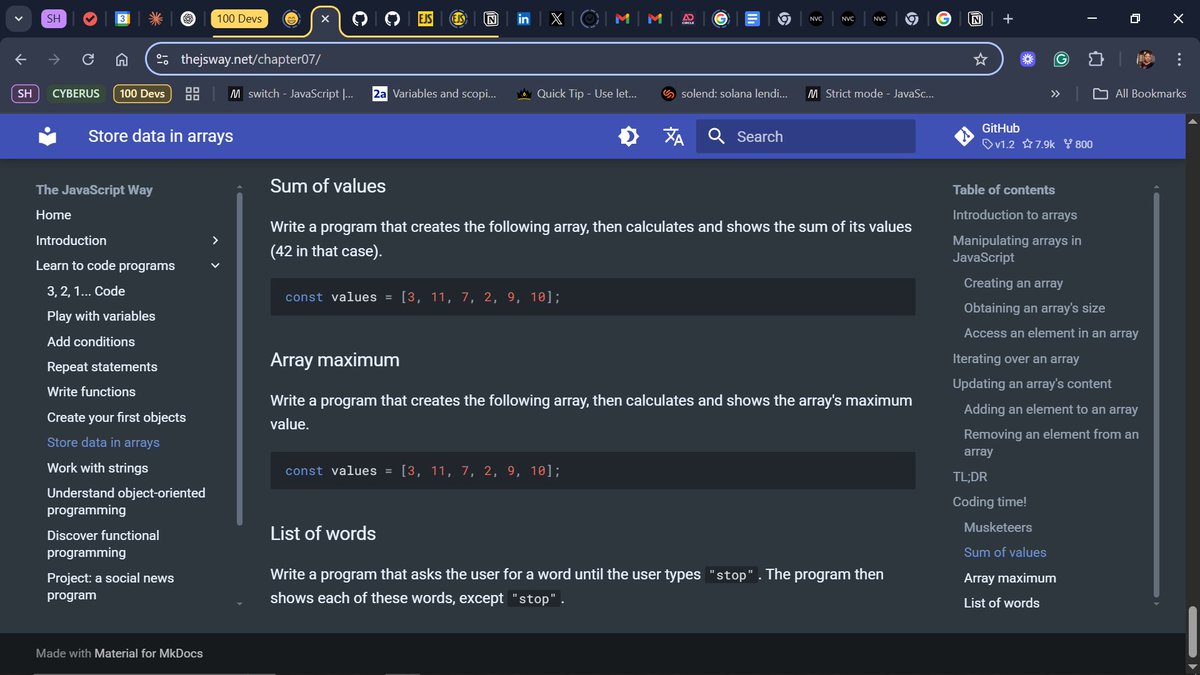Expand the Introduction section in the sidebar
This screenshot has width=1200, height=675.
coord(214,240)
